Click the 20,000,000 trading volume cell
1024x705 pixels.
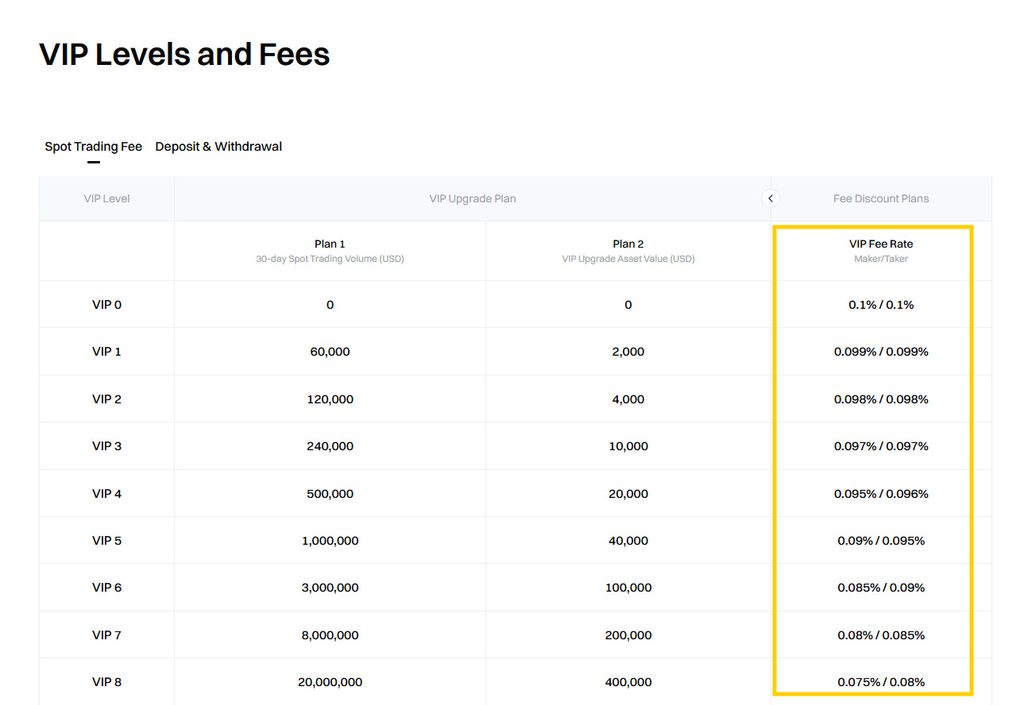(x=330, y=682)
